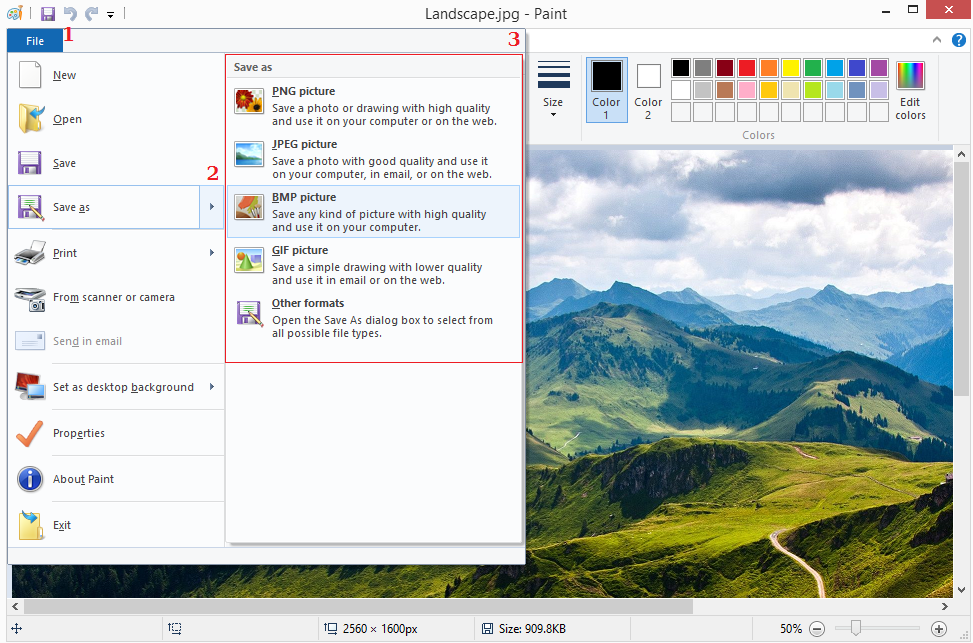The image size is (973, 643).
Task: Click the New blank page icon
Action: coord(30,75)
